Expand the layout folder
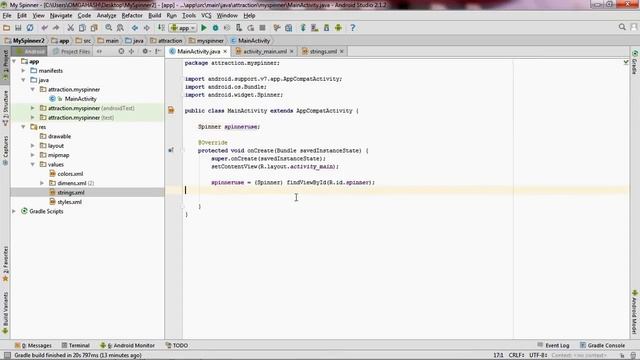The height and width of the screenshot is (360, 640). 33,146
